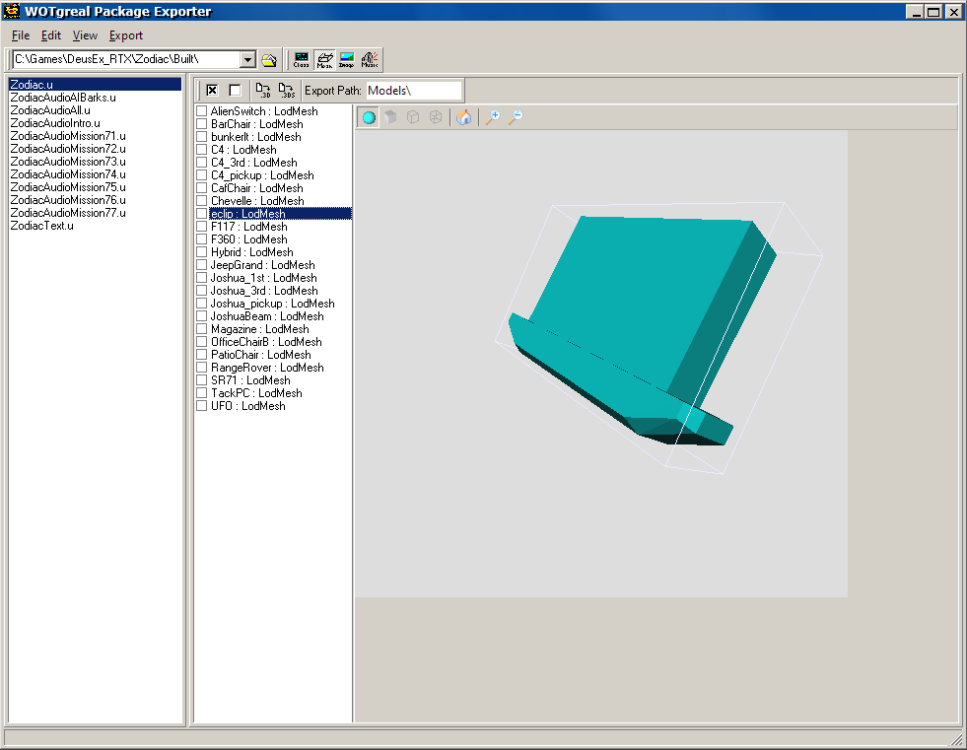Zoom out of the mesh preview
Screen dimensions: 967x750
515,118
